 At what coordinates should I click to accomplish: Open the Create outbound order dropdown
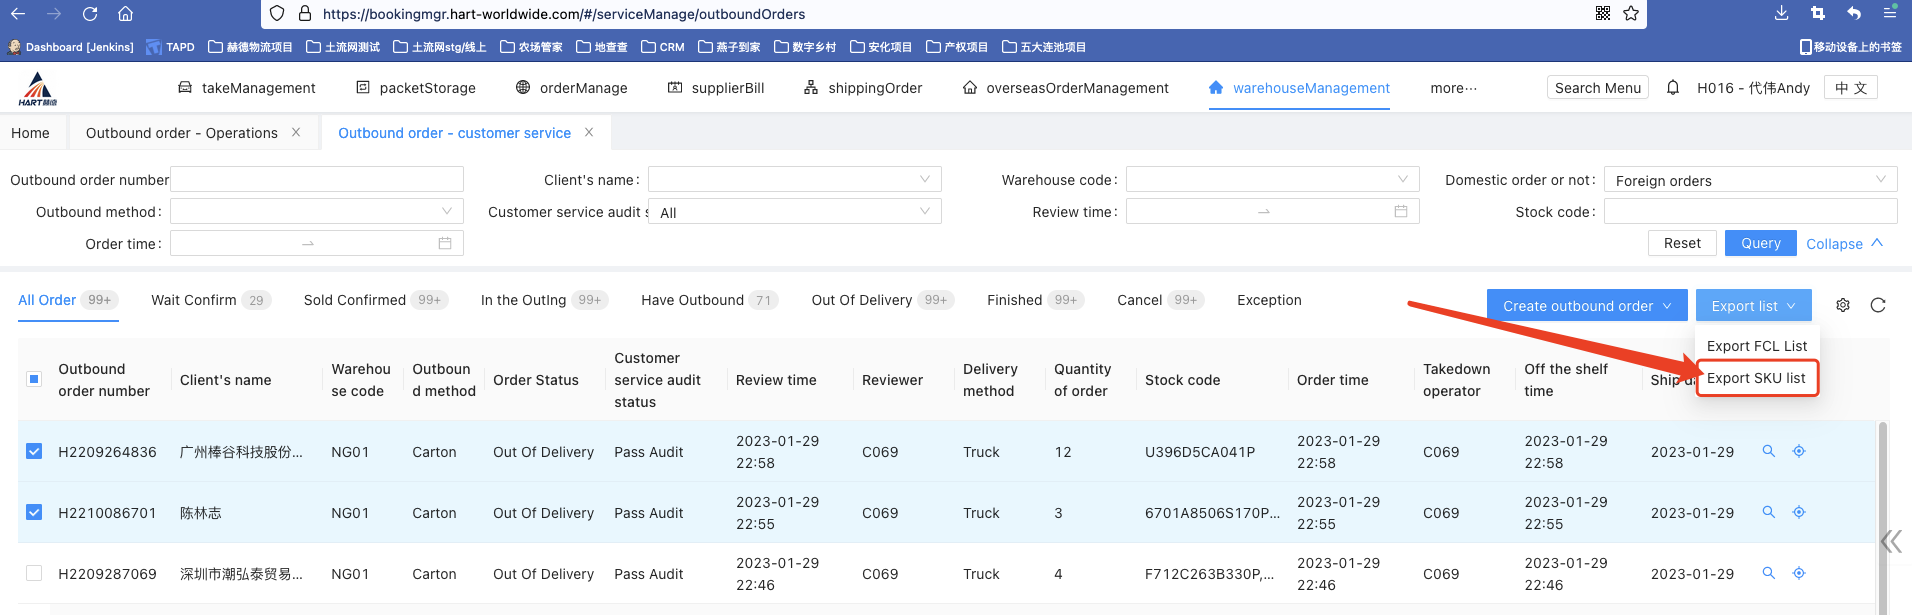click(x=1586, y=306)
